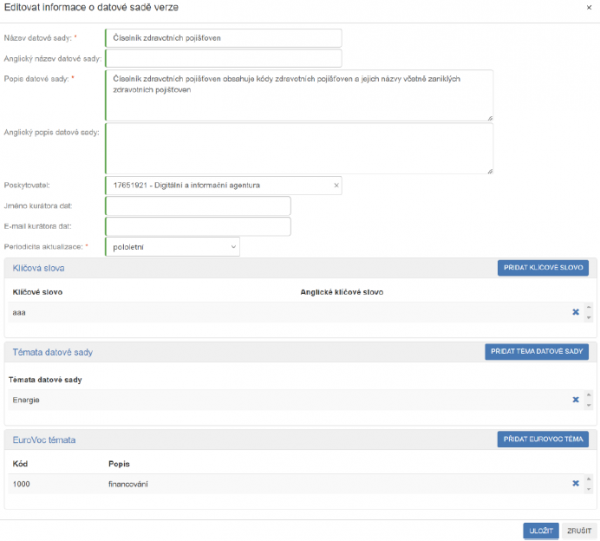The height and width of the screenshot is (541, 600).
Task: Click the Jméno kurátora dat field
Action: pyautogui.click(x=197, y=206)
